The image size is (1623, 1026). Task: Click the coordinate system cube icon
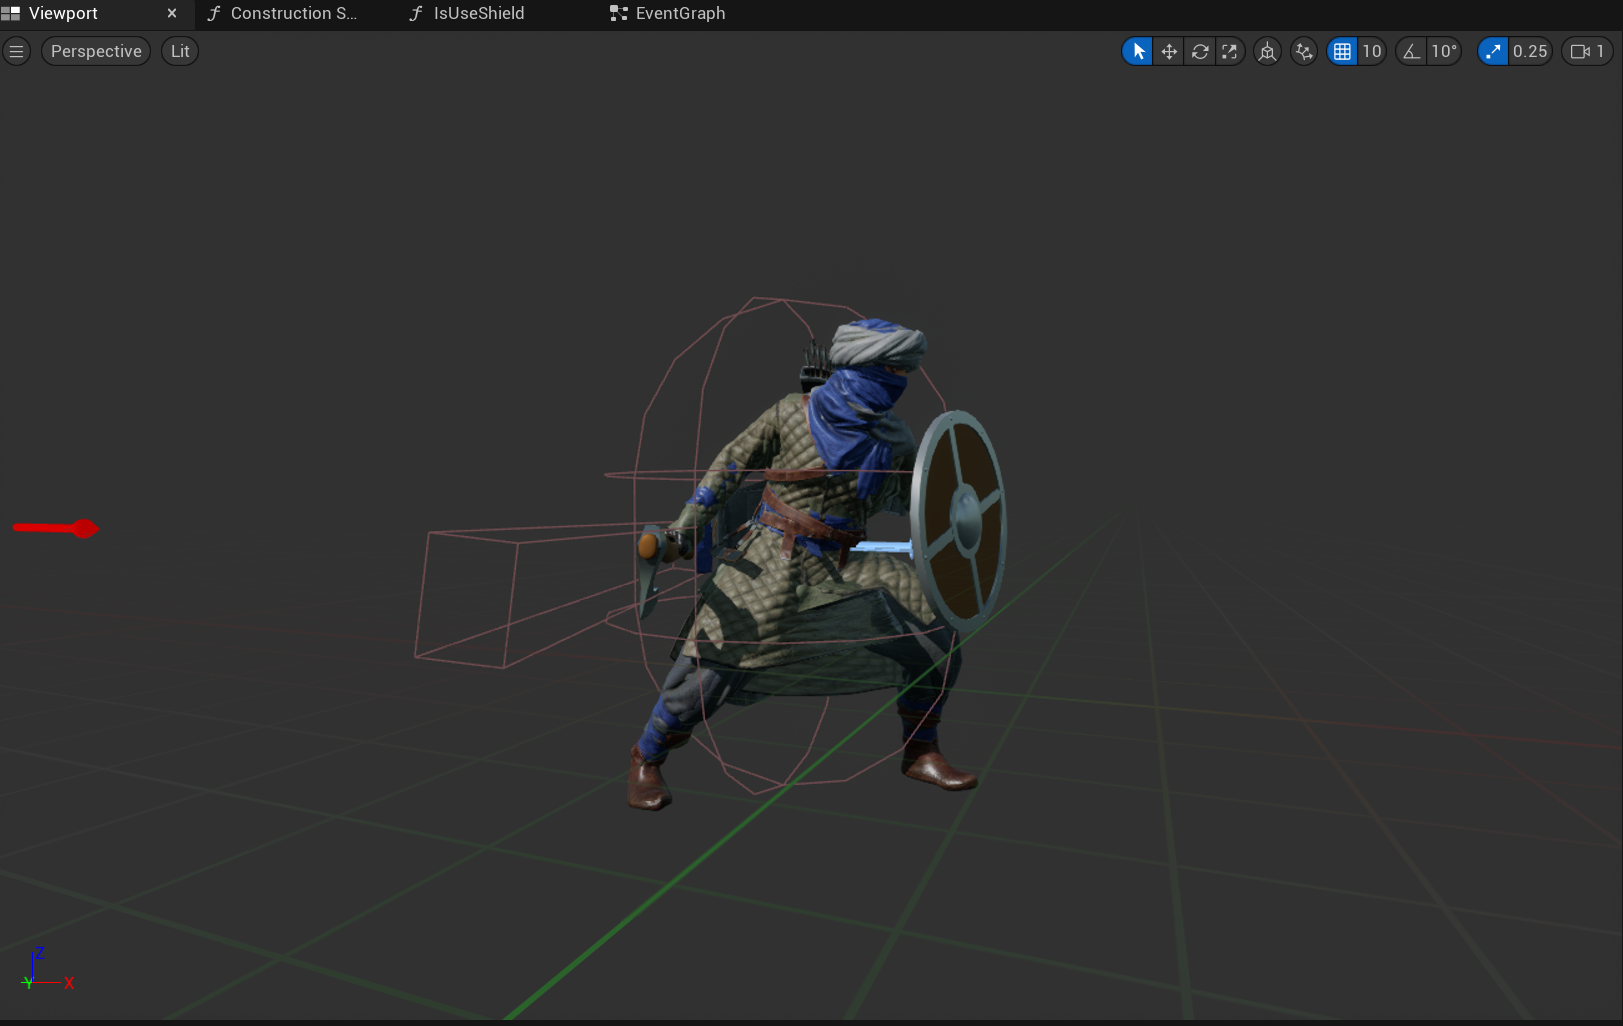pyautogui.click(x=1267, y=51)
